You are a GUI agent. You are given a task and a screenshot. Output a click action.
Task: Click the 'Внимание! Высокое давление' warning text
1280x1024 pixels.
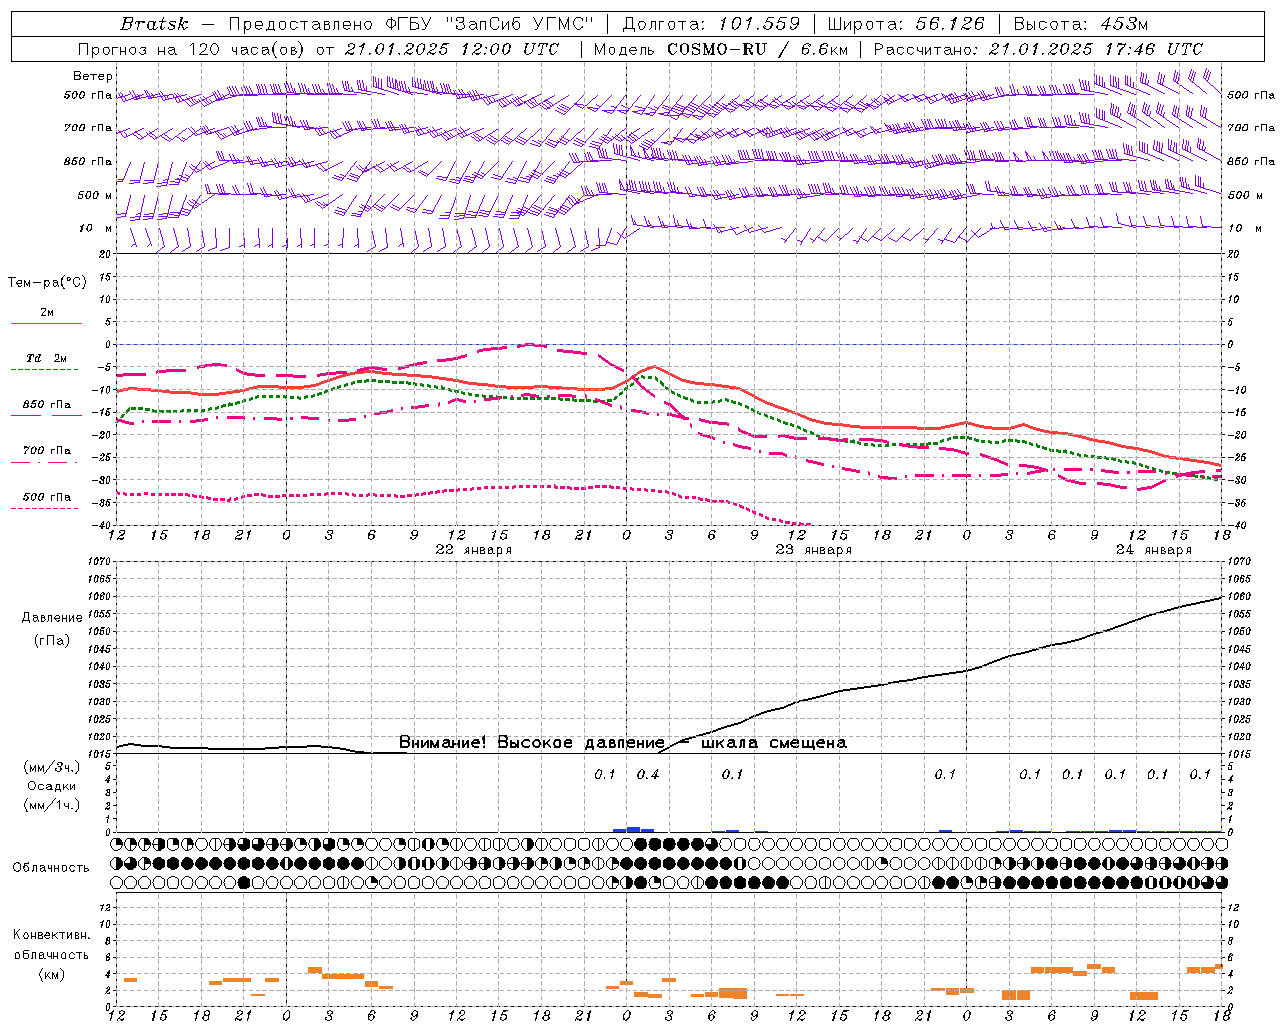[531, 743]
